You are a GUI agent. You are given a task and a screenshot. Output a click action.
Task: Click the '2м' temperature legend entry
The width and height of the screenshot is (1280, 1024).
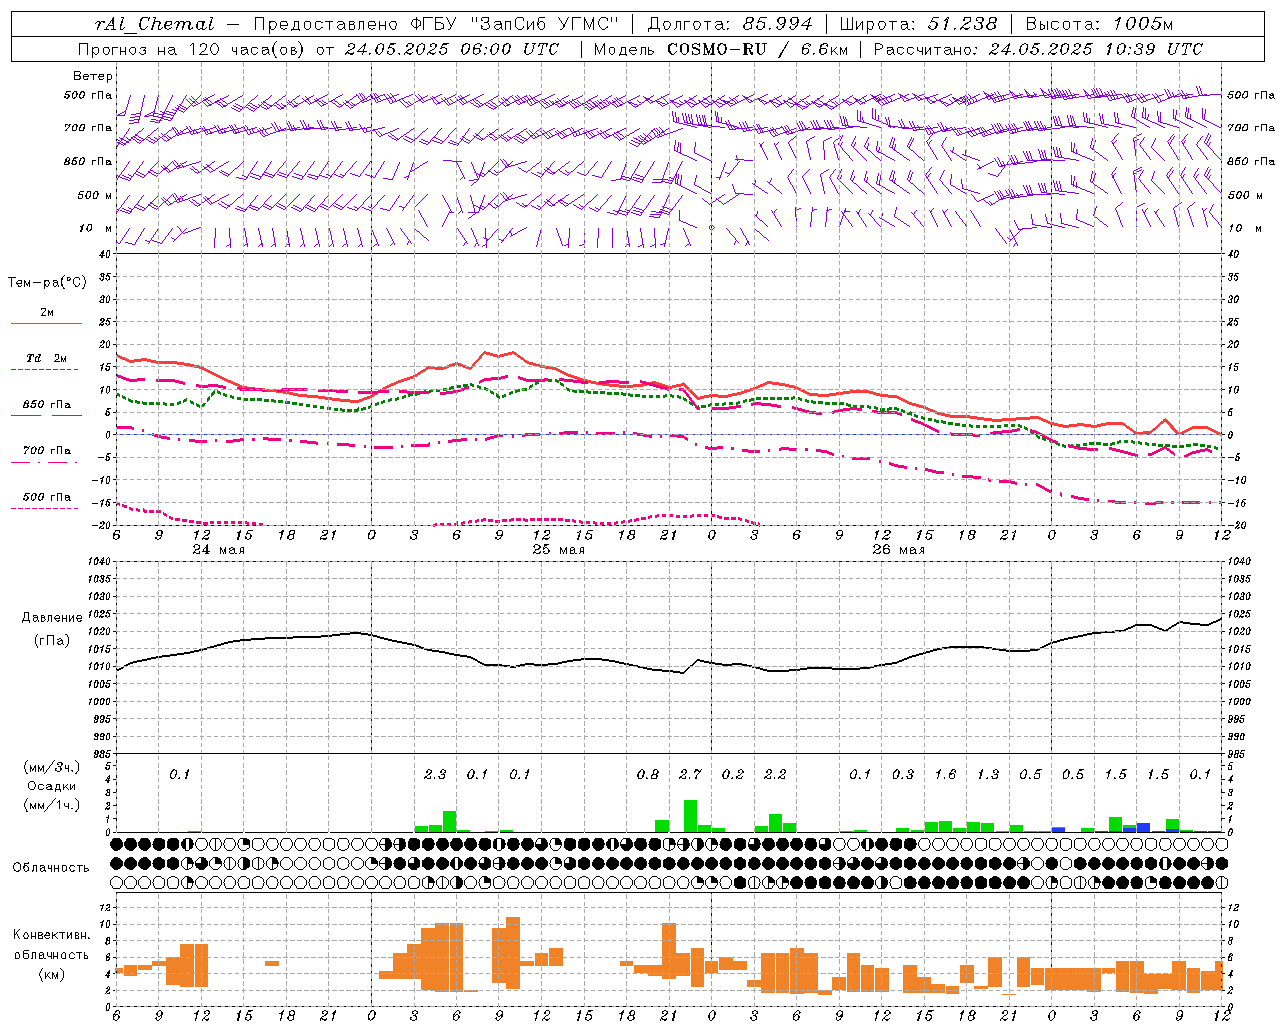47,313
